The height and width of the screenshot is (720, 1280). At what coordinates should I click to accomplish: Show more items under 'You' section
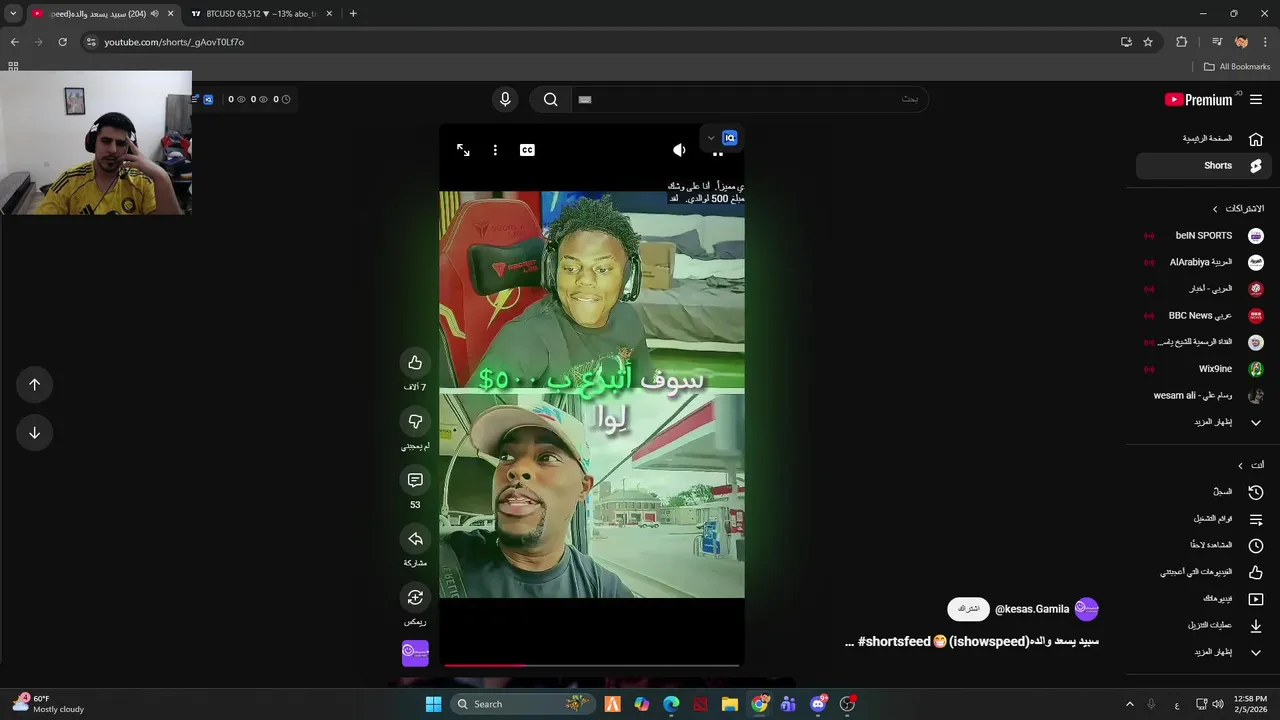click(1203, 652)
